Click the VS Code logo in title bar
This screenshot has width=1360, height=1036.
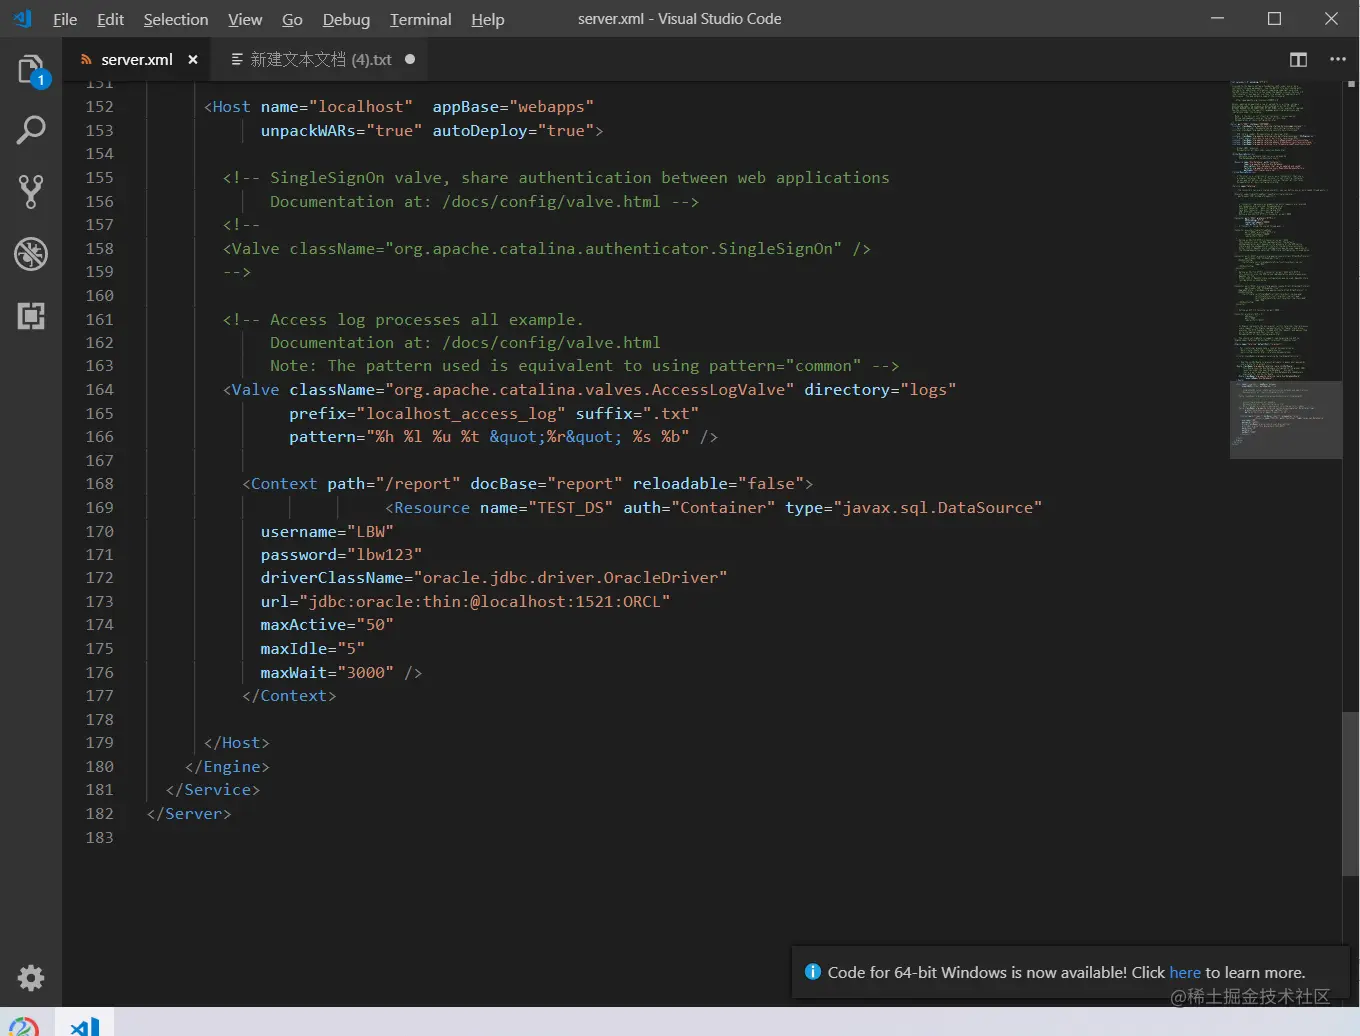[x=22, y=19]
